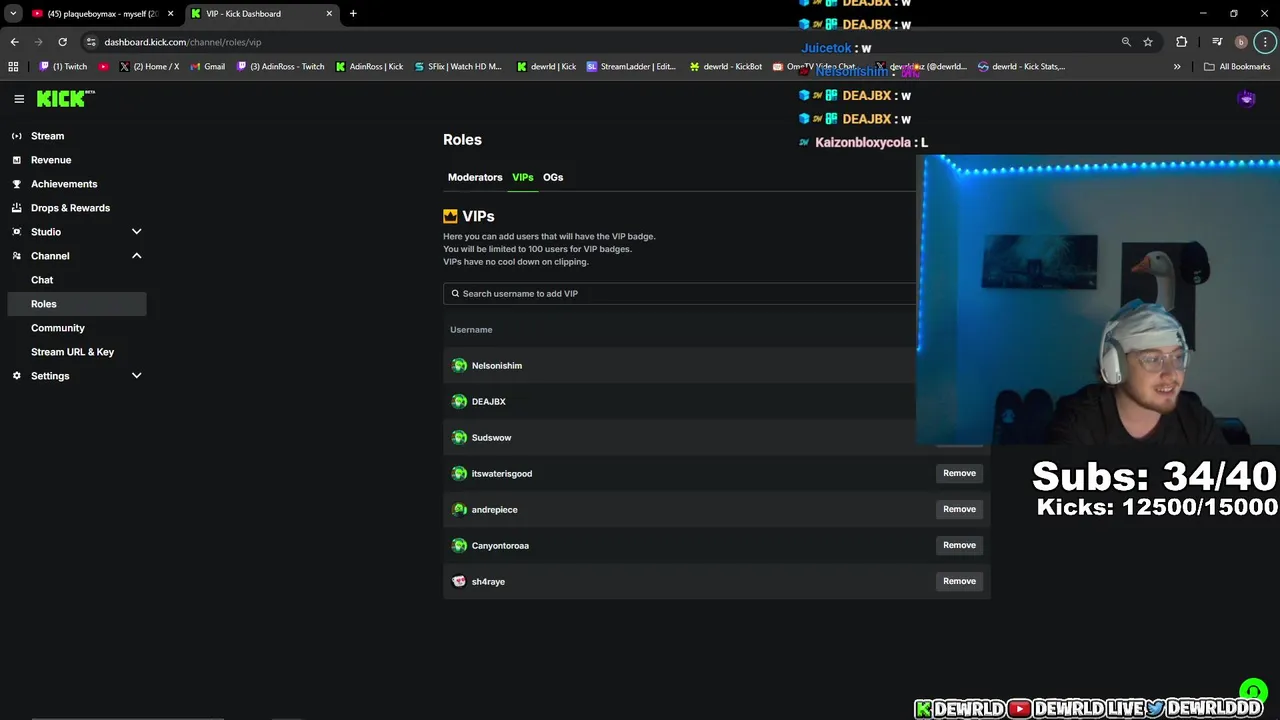Expand the Settings section chevron
1280x720 pixels.
(137, 376)
